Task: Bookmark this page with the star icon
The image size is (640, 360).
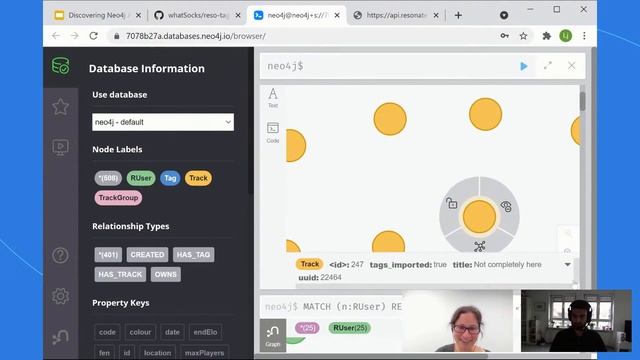Action: click(x=523, y=36)
